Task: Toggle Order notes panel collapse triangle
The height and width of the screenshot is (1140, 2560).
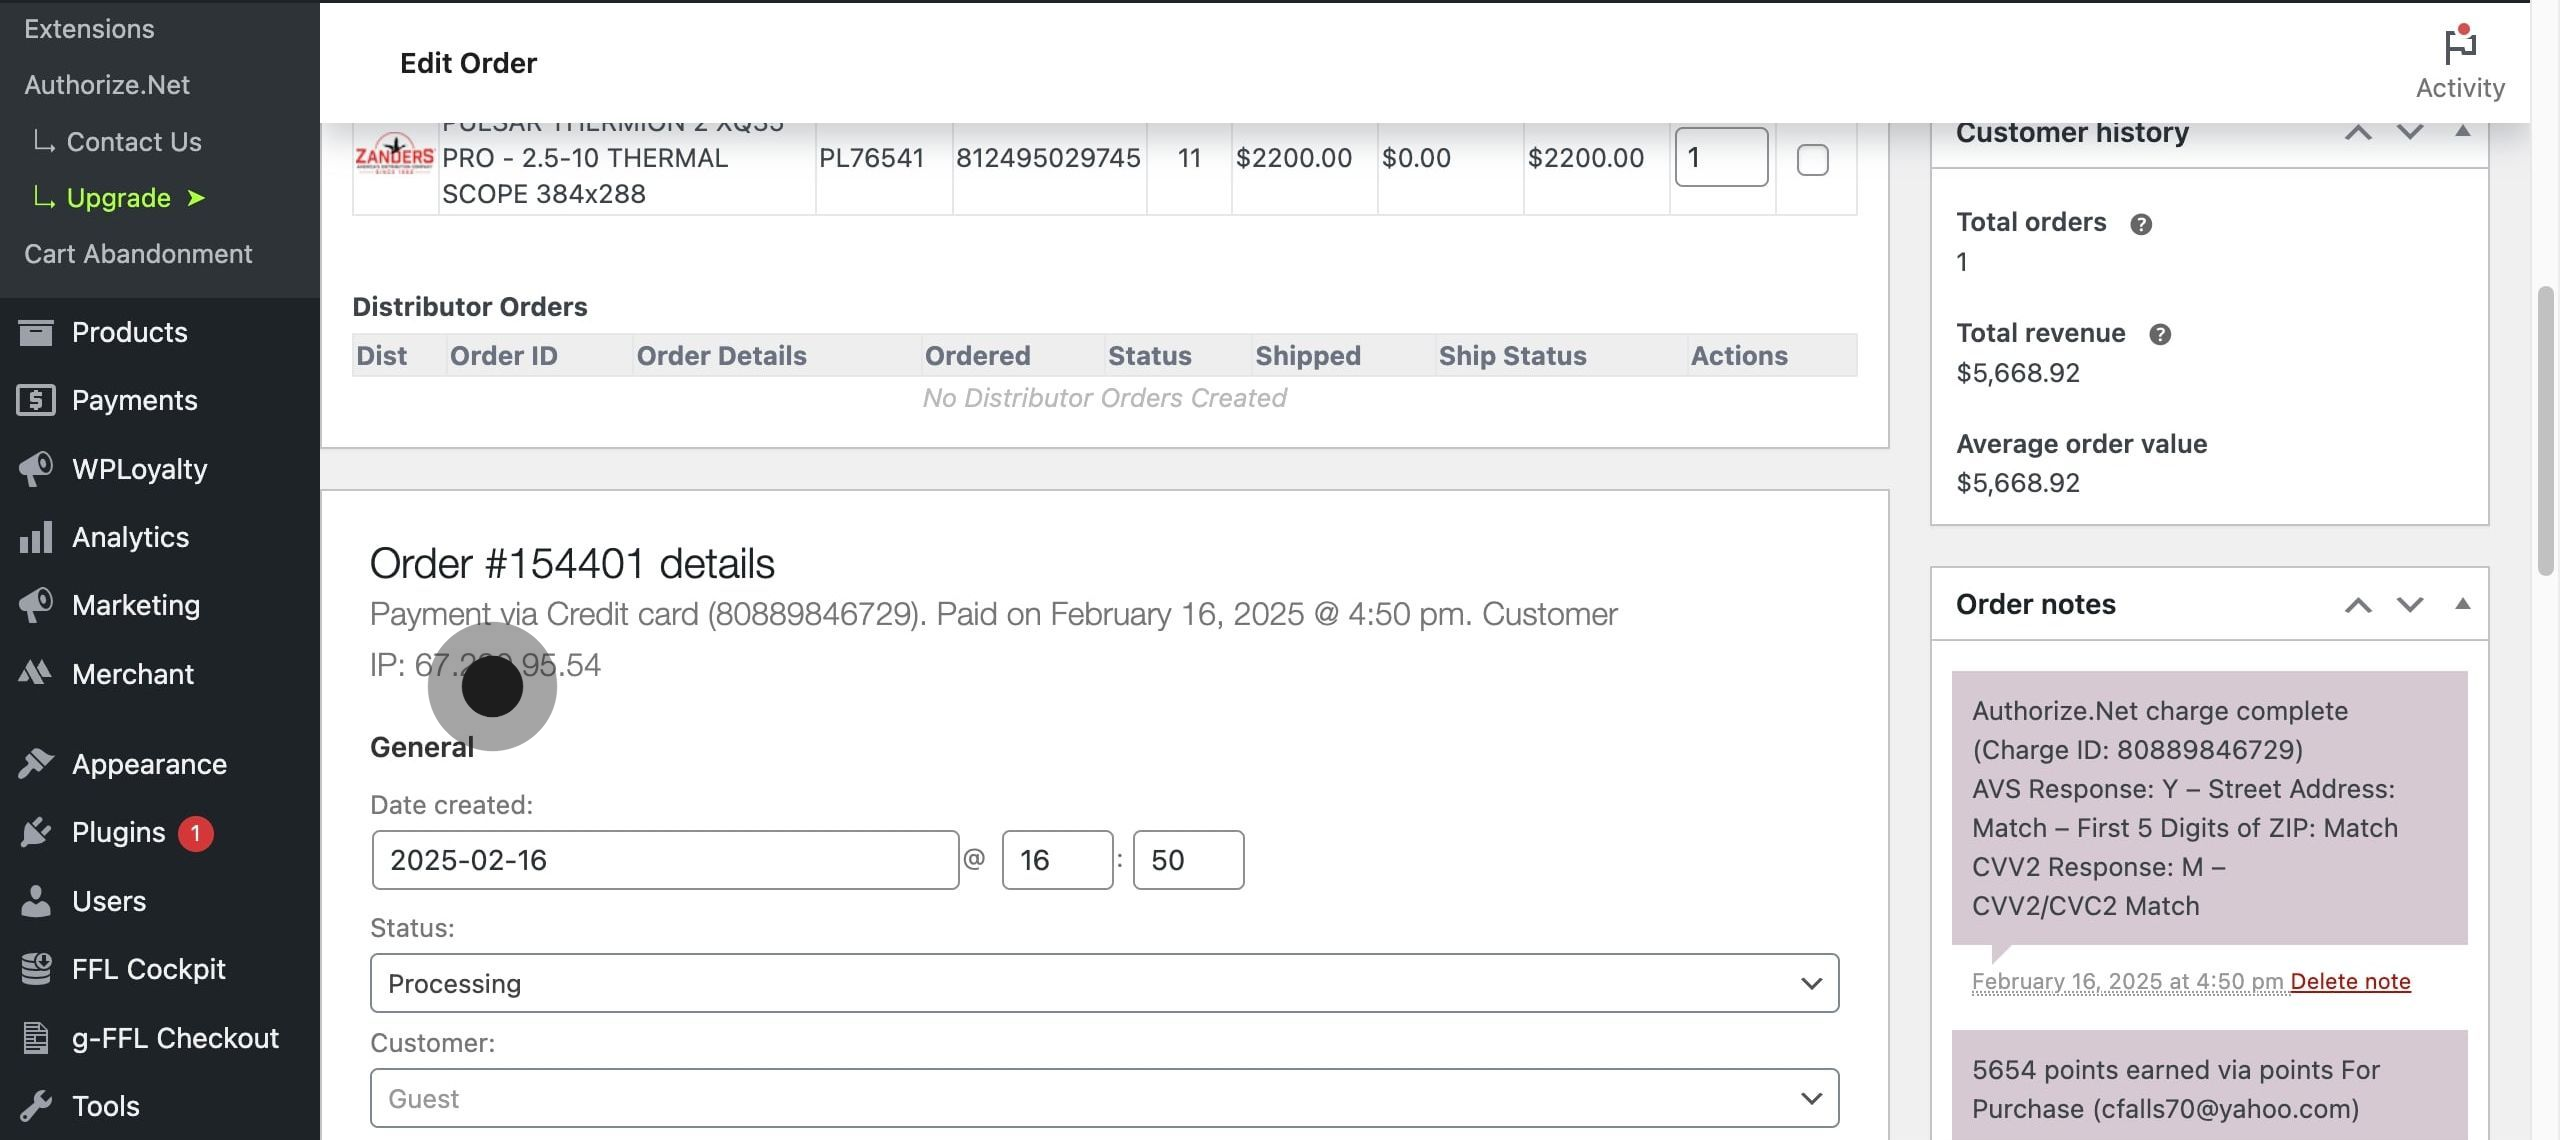Action: pos(2463,604)
